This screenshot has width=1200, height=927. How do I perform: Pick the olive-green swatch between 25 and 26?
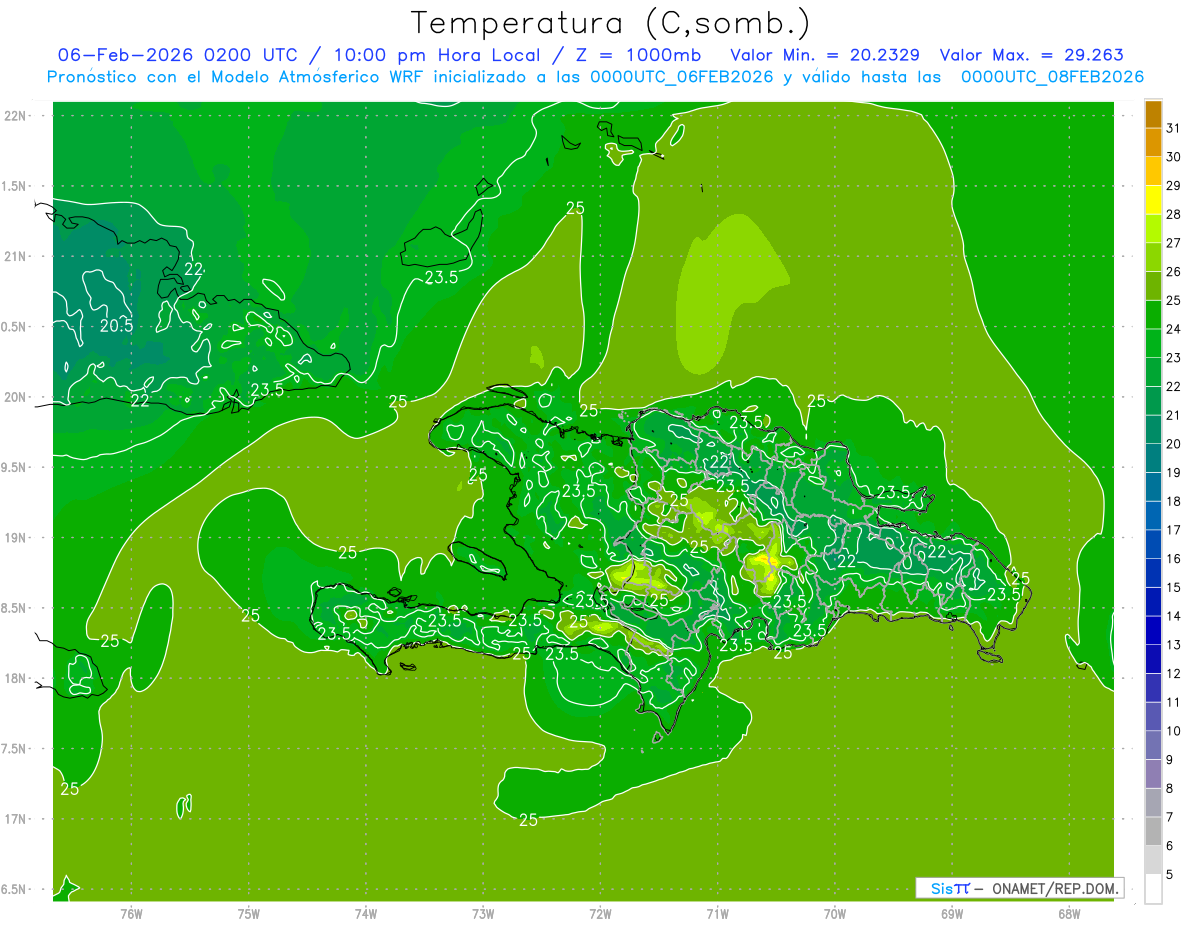tap(1153, 286)
